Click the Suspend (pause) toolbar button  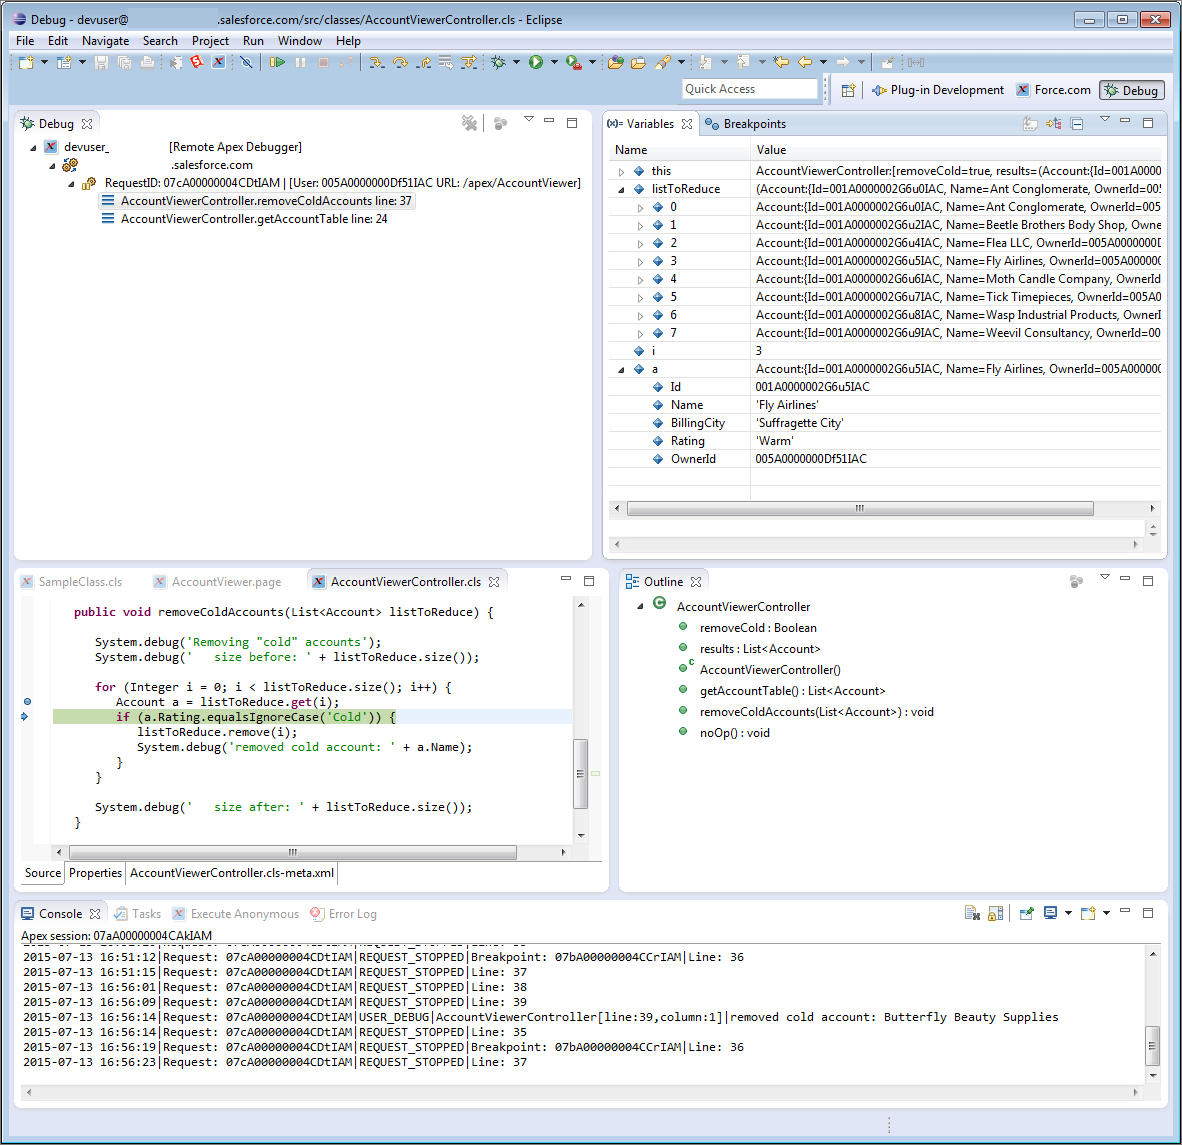point(301,63)
